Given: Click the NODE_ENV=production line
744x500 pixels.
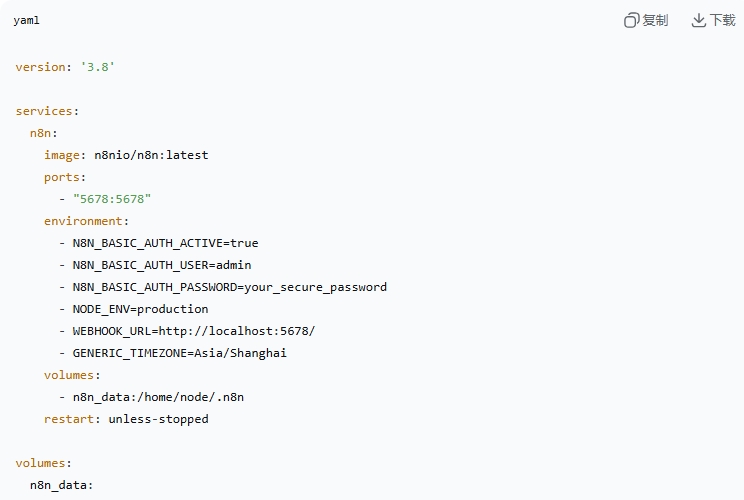Looking at the screenshot, I should point(140,309).
